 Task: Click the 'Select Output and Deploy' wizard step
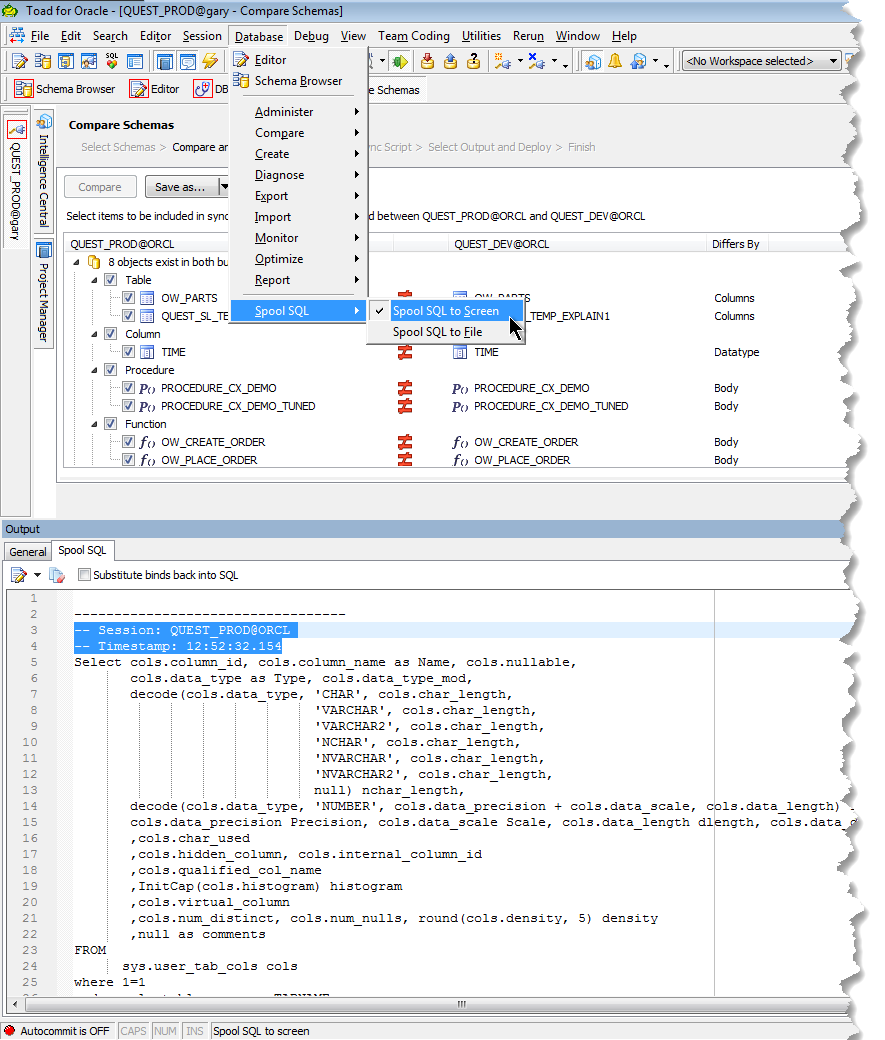coord(490,147)
